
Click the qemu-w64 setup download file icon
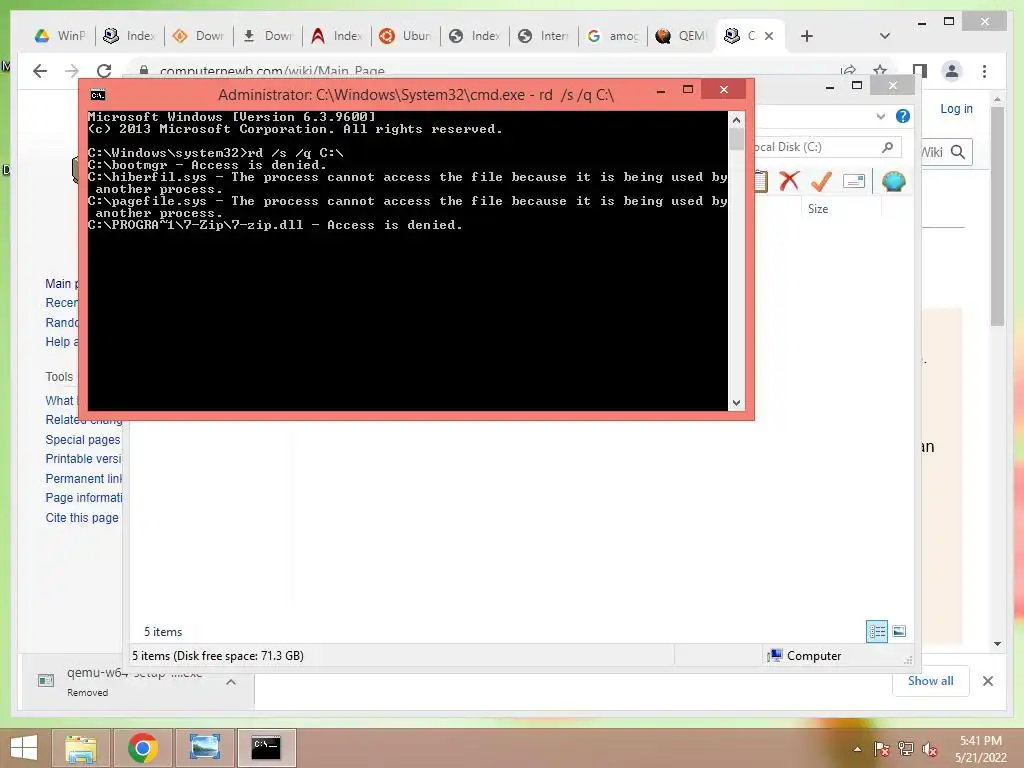(x=46, y=681)
